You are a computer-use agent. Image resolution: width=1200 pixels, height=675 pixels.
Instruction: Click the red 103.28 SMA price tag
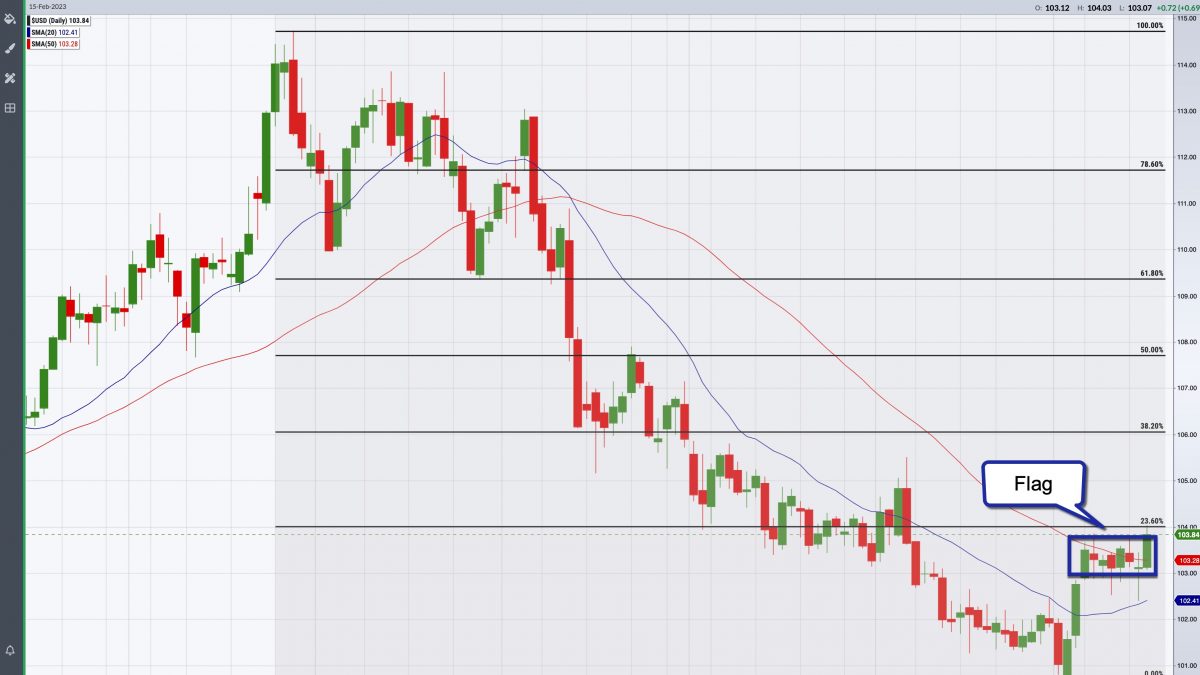point(1186,560)
